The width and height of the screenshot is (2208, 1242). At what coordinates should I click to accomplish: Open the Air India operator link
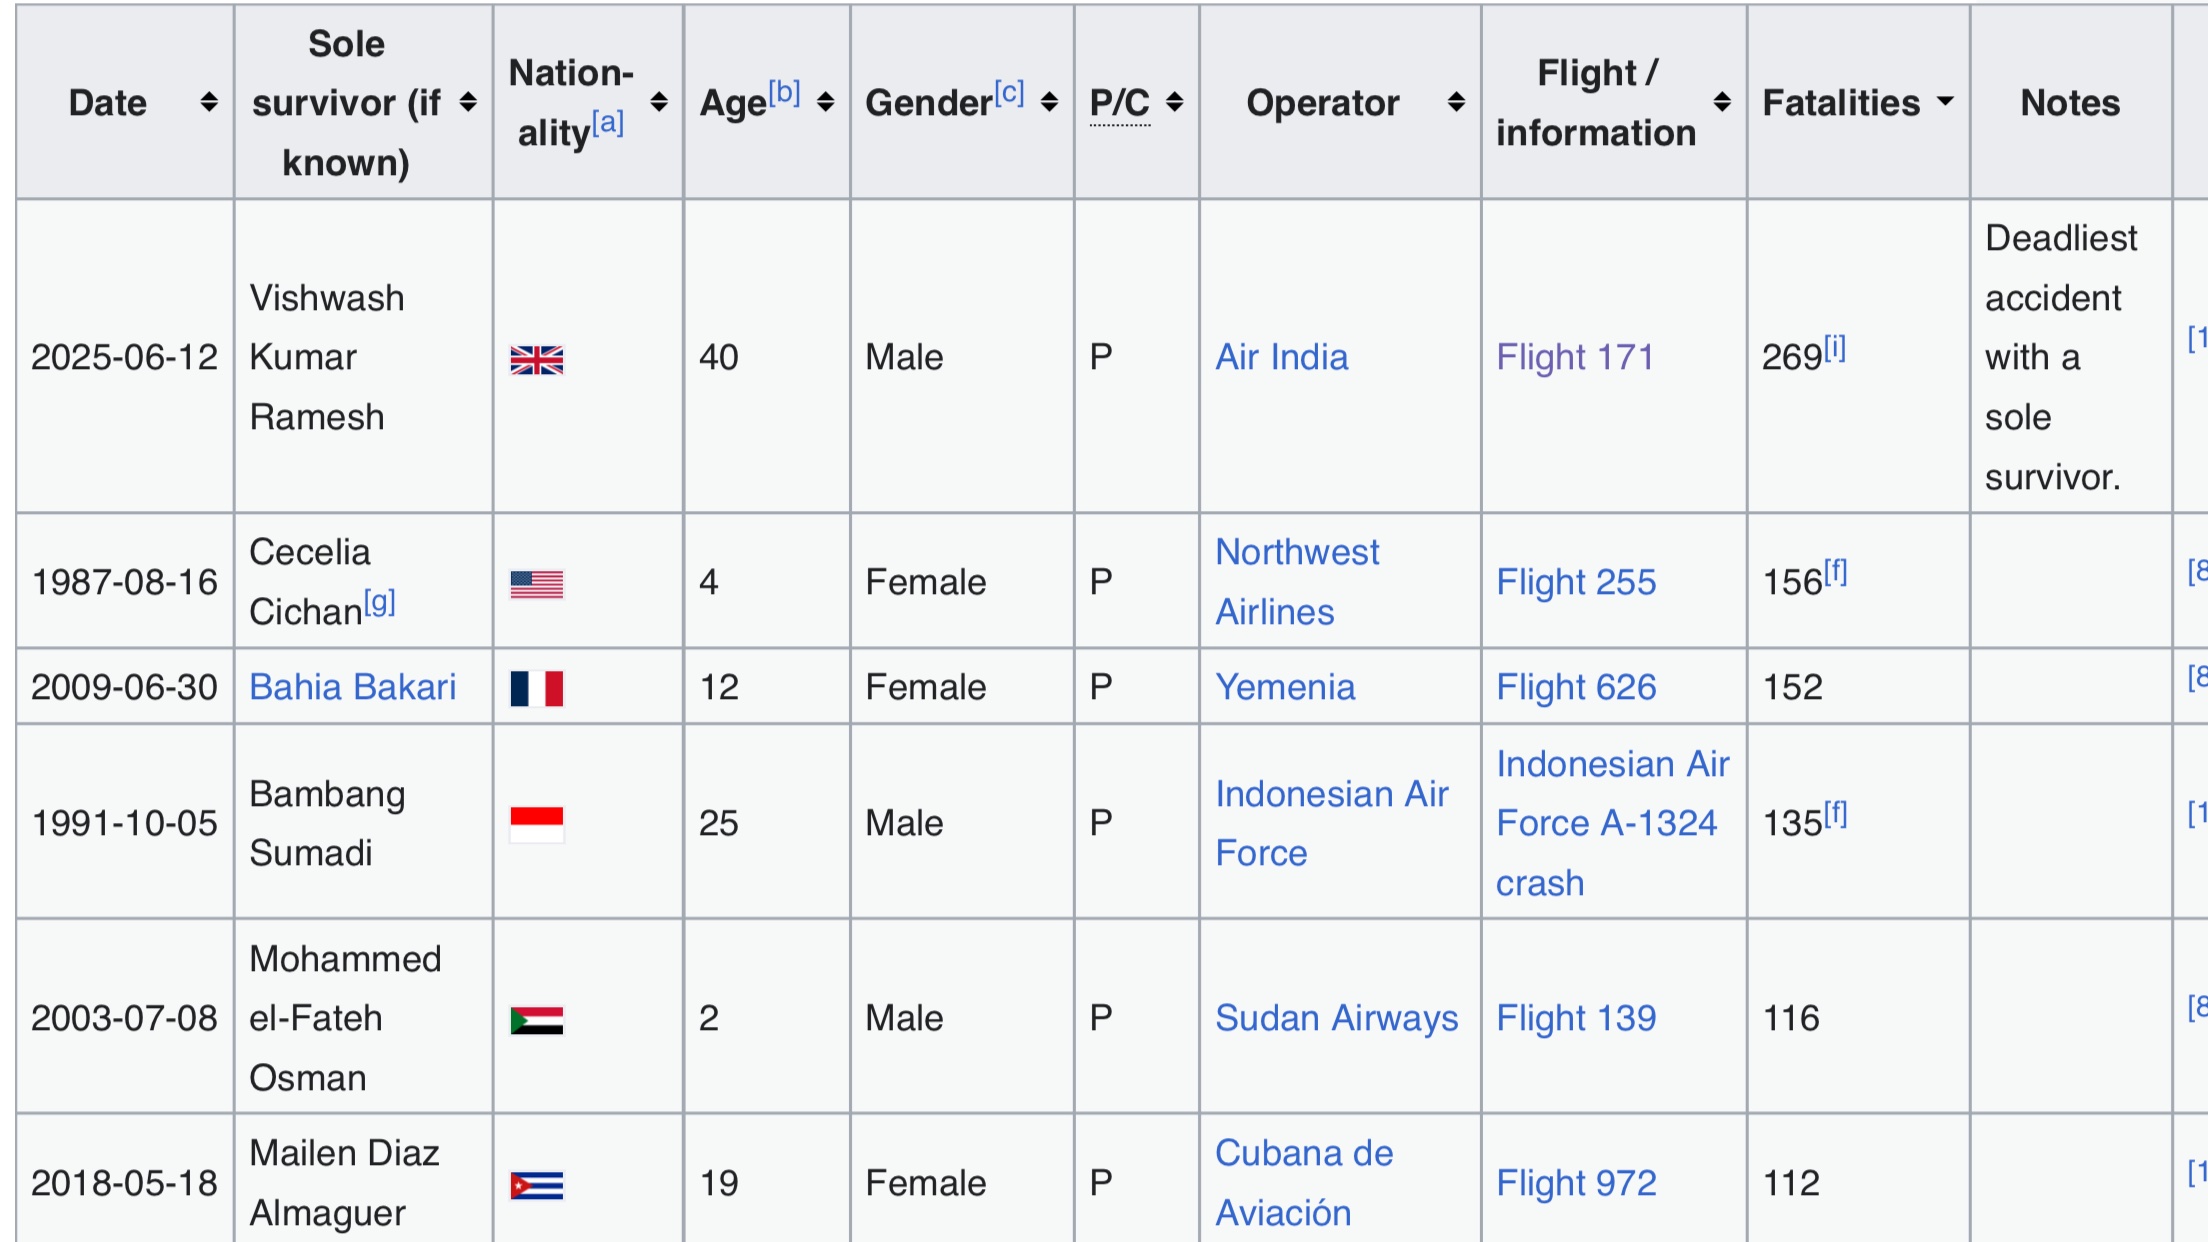point(1281,357)
